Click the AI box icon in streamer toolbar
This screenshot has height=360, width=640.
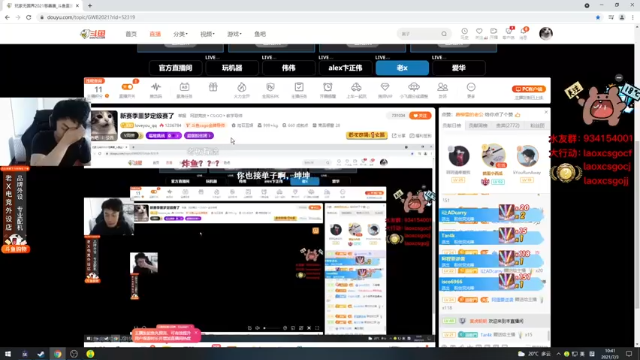184,87
